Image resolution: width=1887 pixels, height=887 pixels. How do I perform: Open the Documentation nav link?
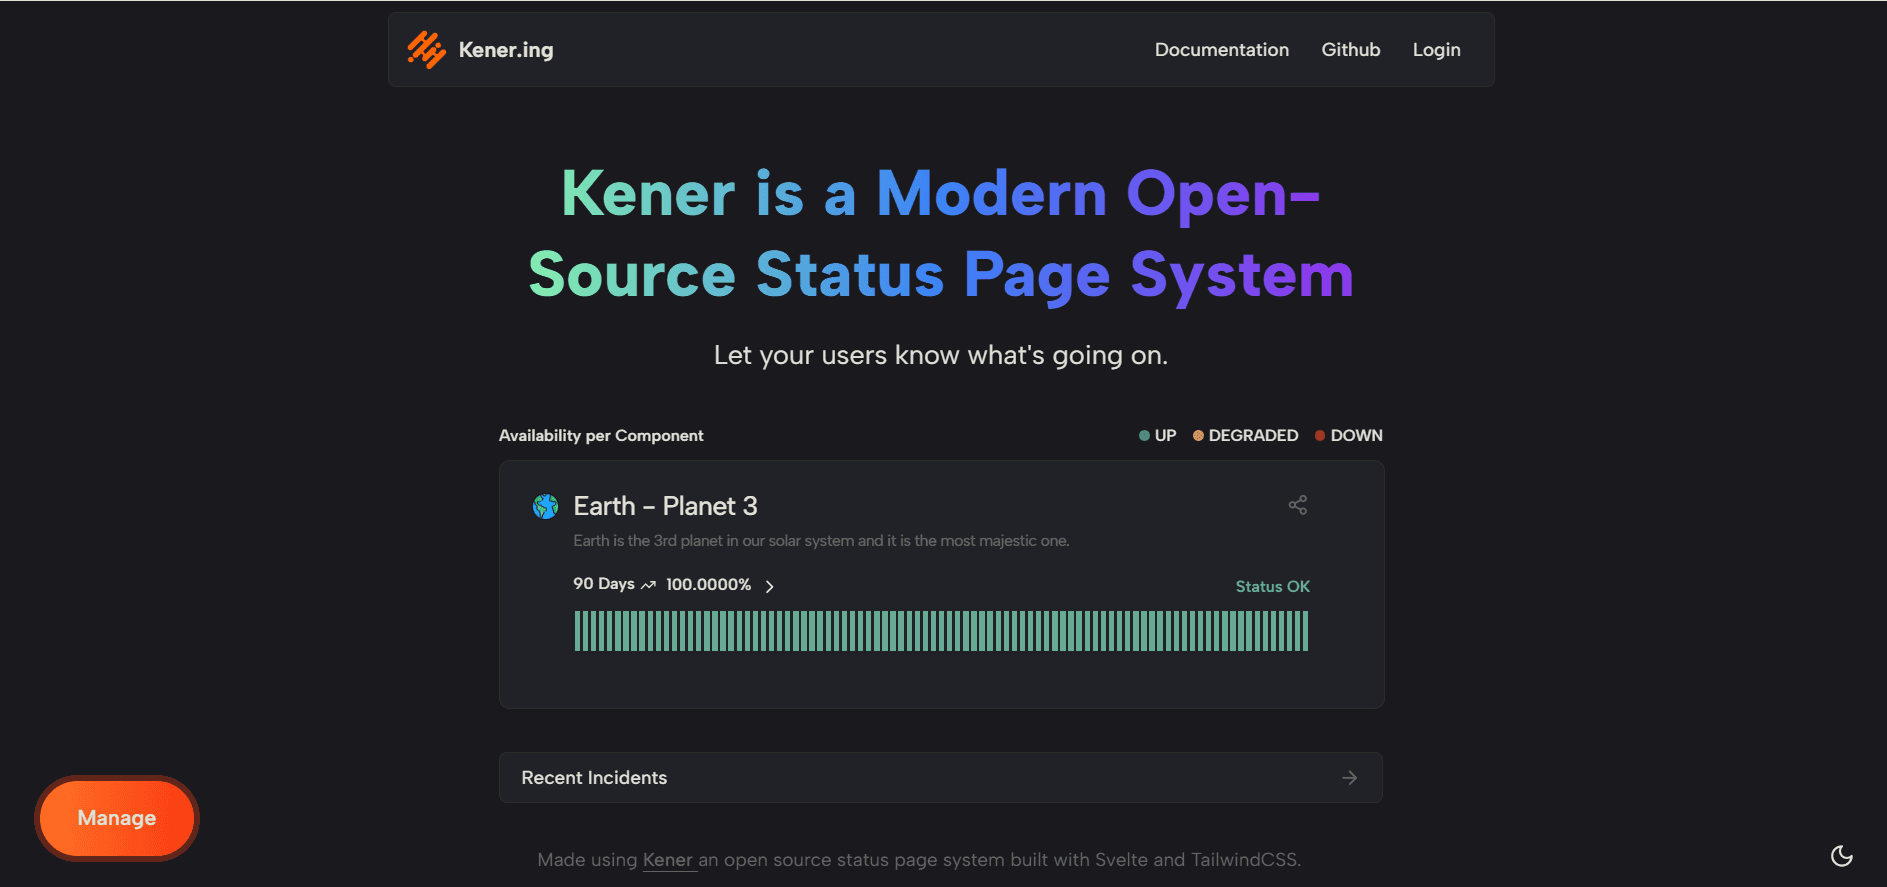point(1221,50)
